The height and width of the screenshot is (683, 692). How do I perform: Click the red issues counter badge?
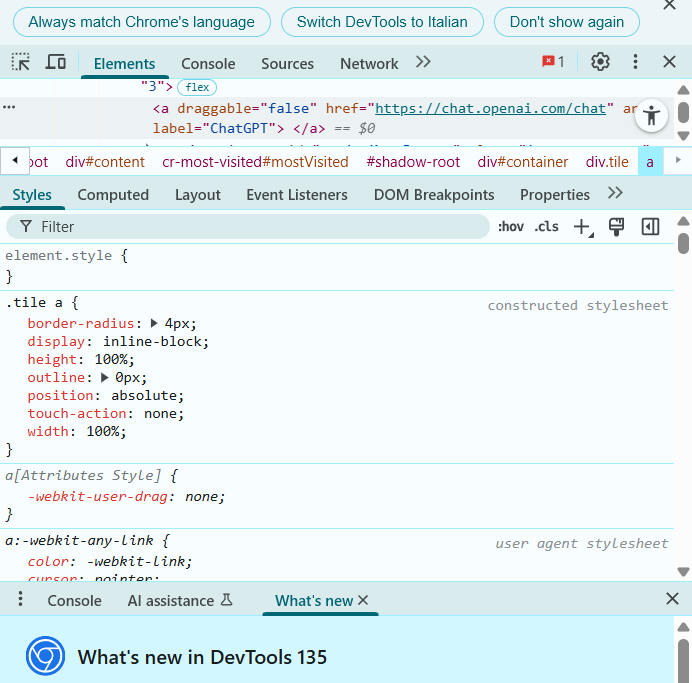pyautogui.click(x=553, y=62)
